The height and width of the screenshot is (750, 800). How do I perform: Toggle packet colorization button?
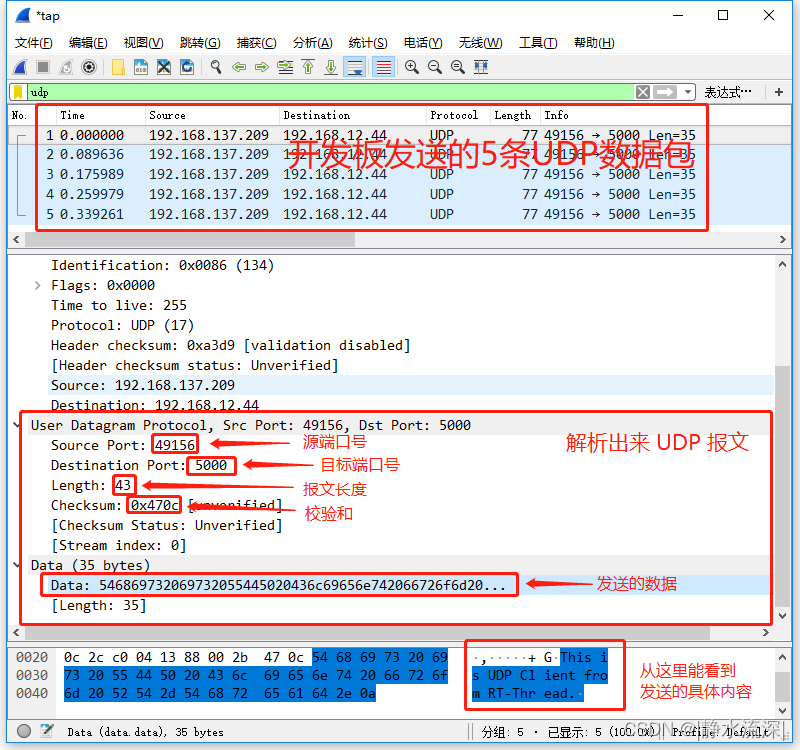pos(382,67)
